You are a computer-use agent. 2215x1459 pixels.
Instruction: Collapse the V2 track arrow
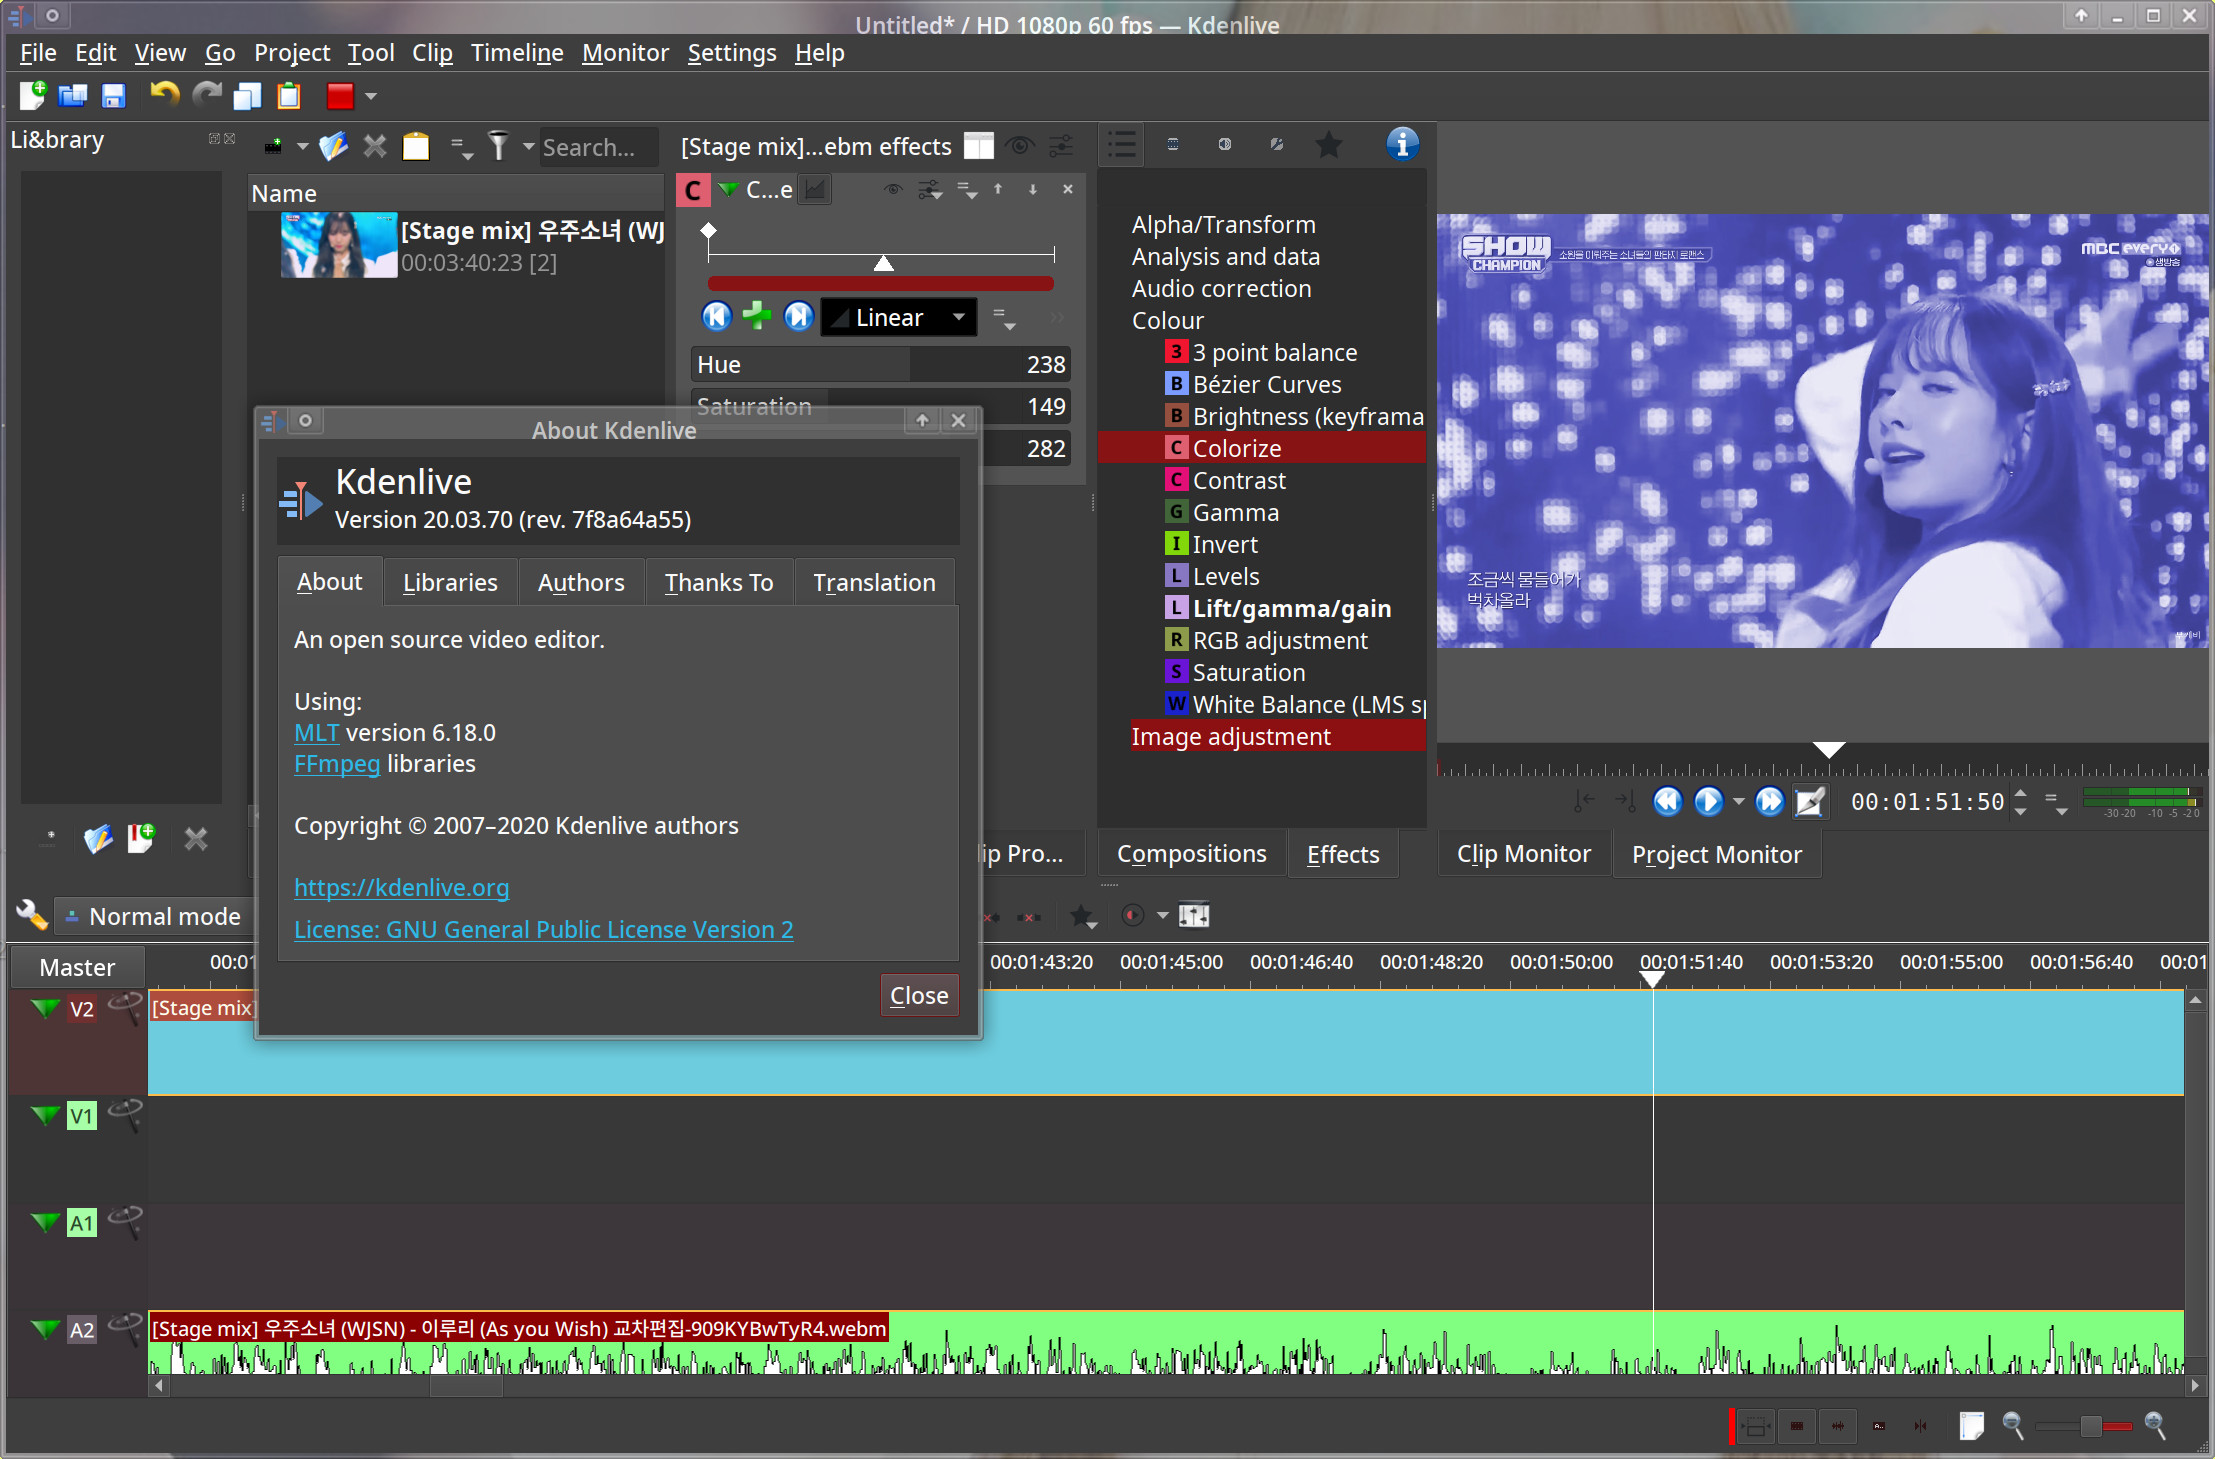tap(45, 1008)
